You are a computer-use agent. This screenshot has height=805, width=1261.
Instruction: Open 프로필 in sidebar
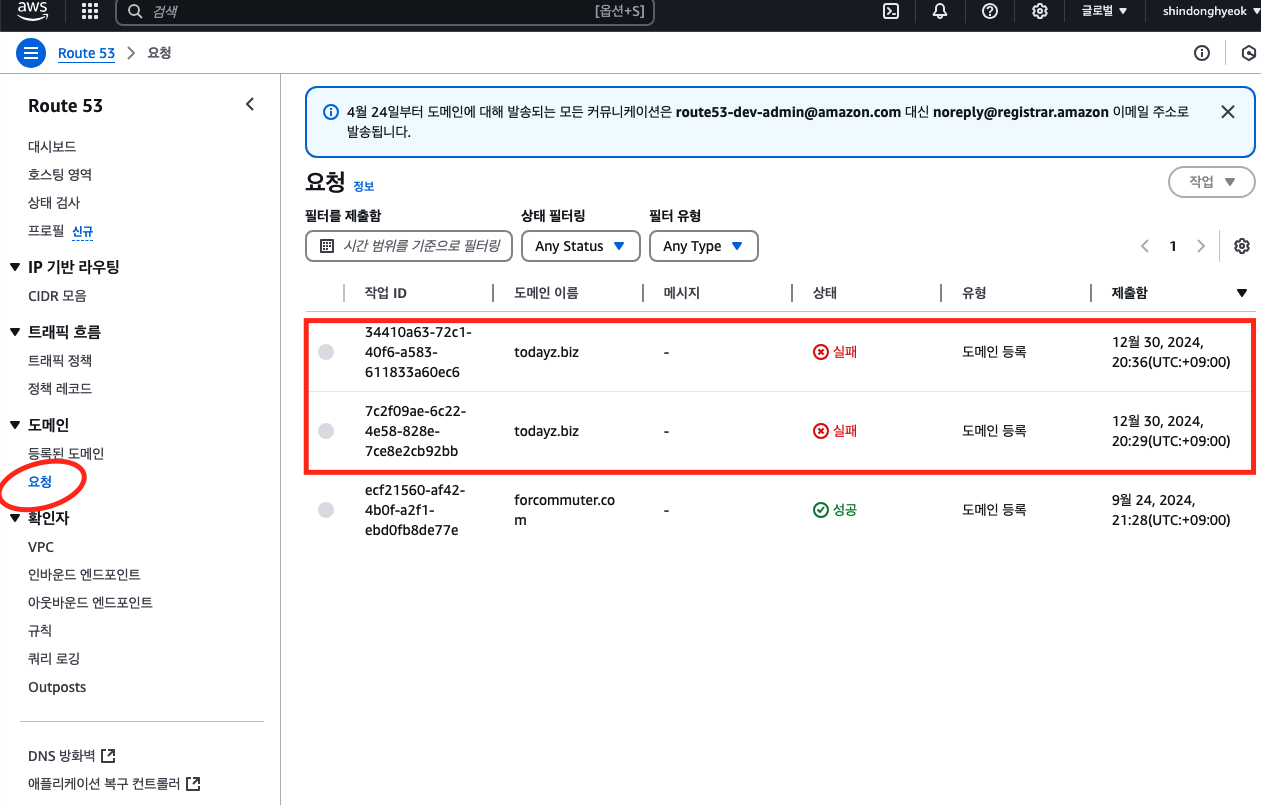coord(46,231)
